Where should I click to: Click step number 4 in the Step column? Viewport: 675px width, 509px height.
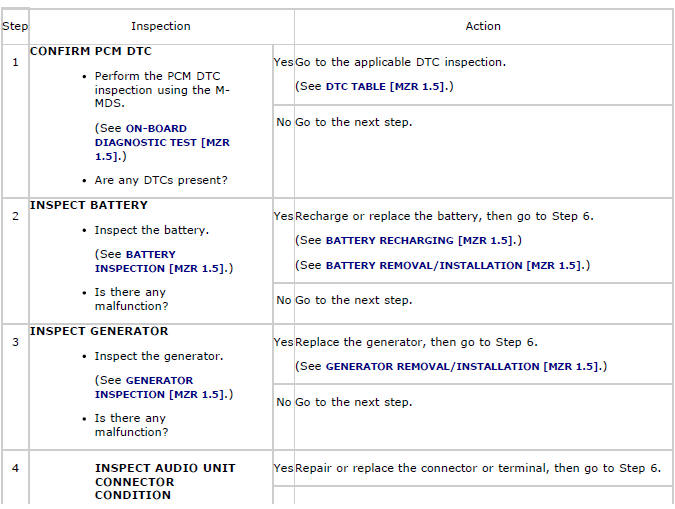[x=15, y=468]
